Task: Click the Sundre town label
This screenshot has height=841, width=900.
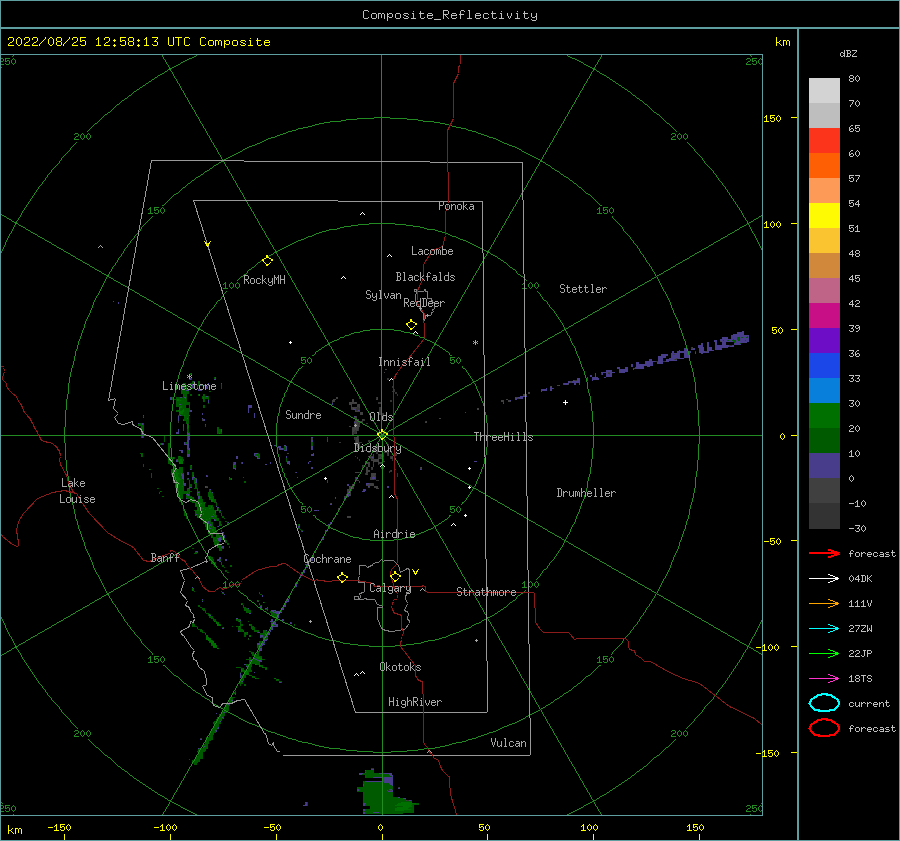Action: tap(303, 414)
